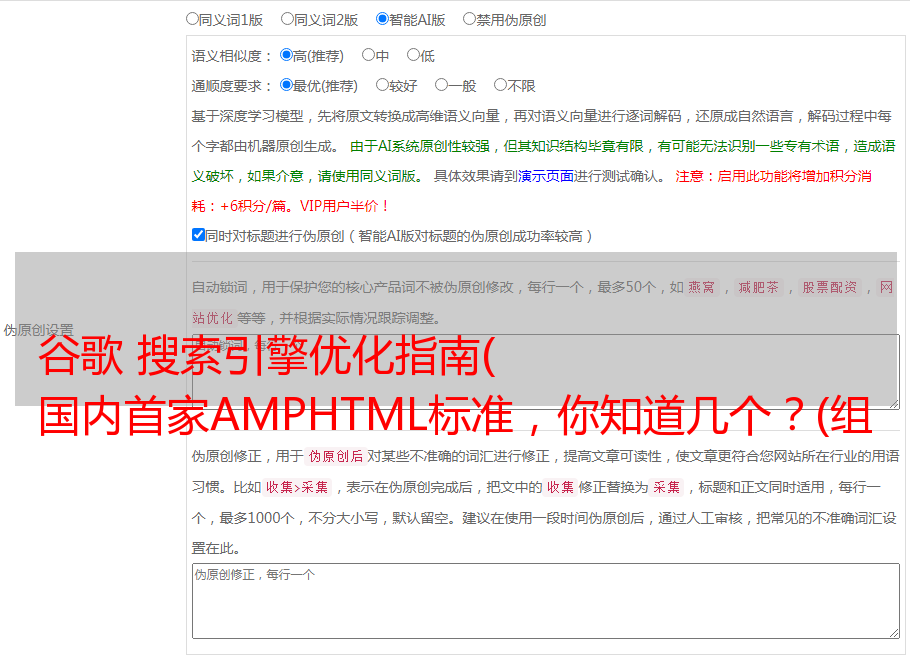
Task: Set 通顺度要求 to 最优(推荐)
Action: [286, 85]
